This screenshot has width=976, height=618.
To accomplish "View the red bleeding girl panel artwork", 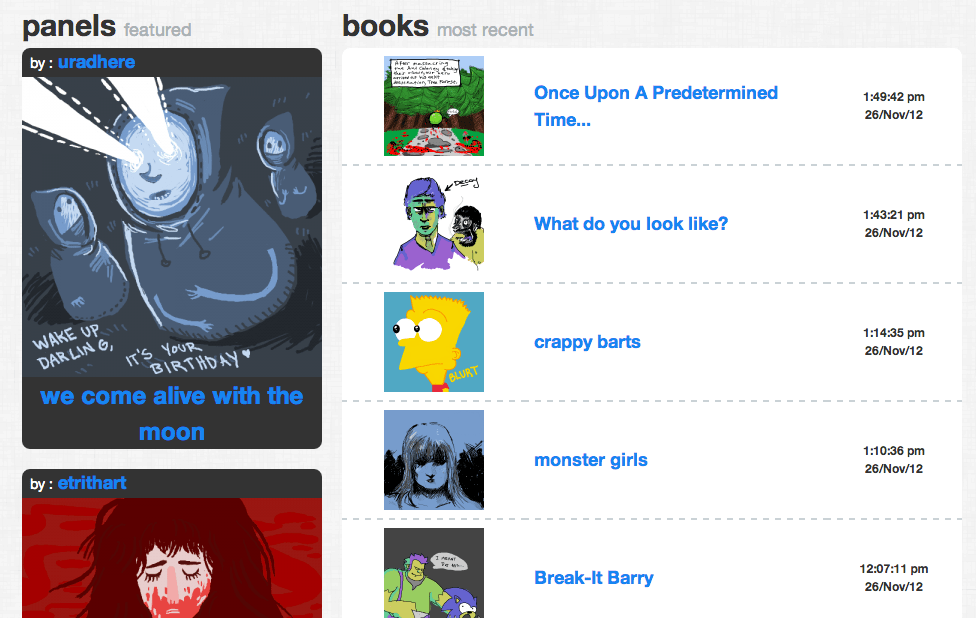I will point(172,558).
